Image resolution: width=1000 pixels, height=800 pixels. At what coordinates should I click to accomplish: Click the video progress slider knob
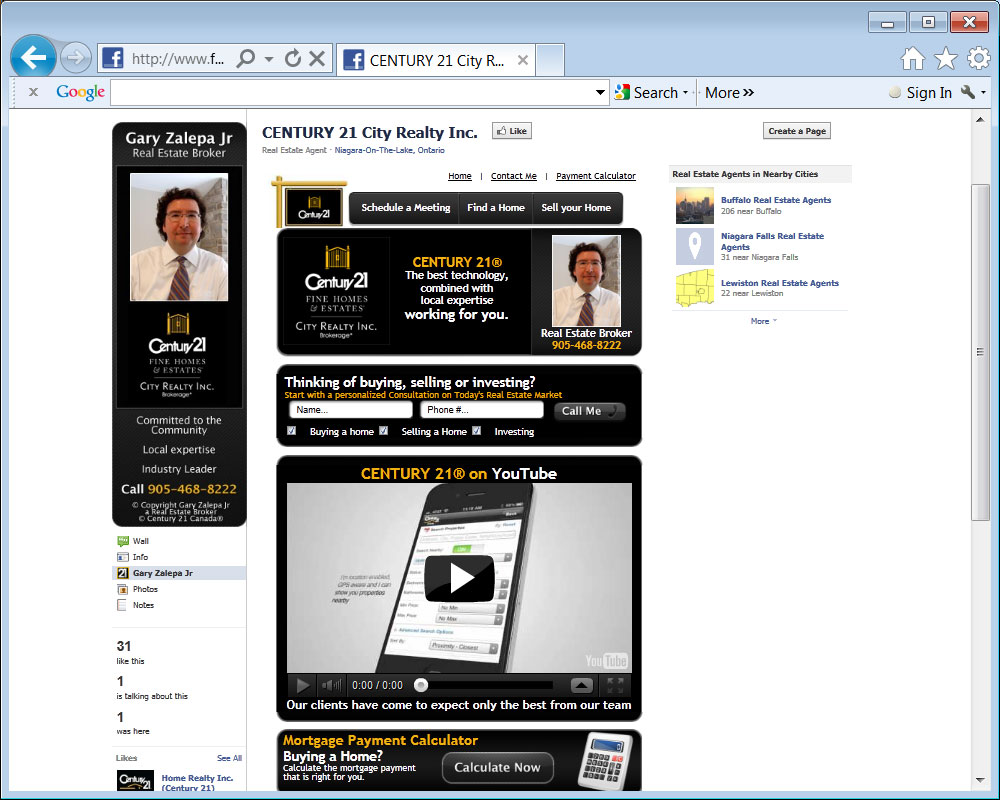click(x=421, y=685)
